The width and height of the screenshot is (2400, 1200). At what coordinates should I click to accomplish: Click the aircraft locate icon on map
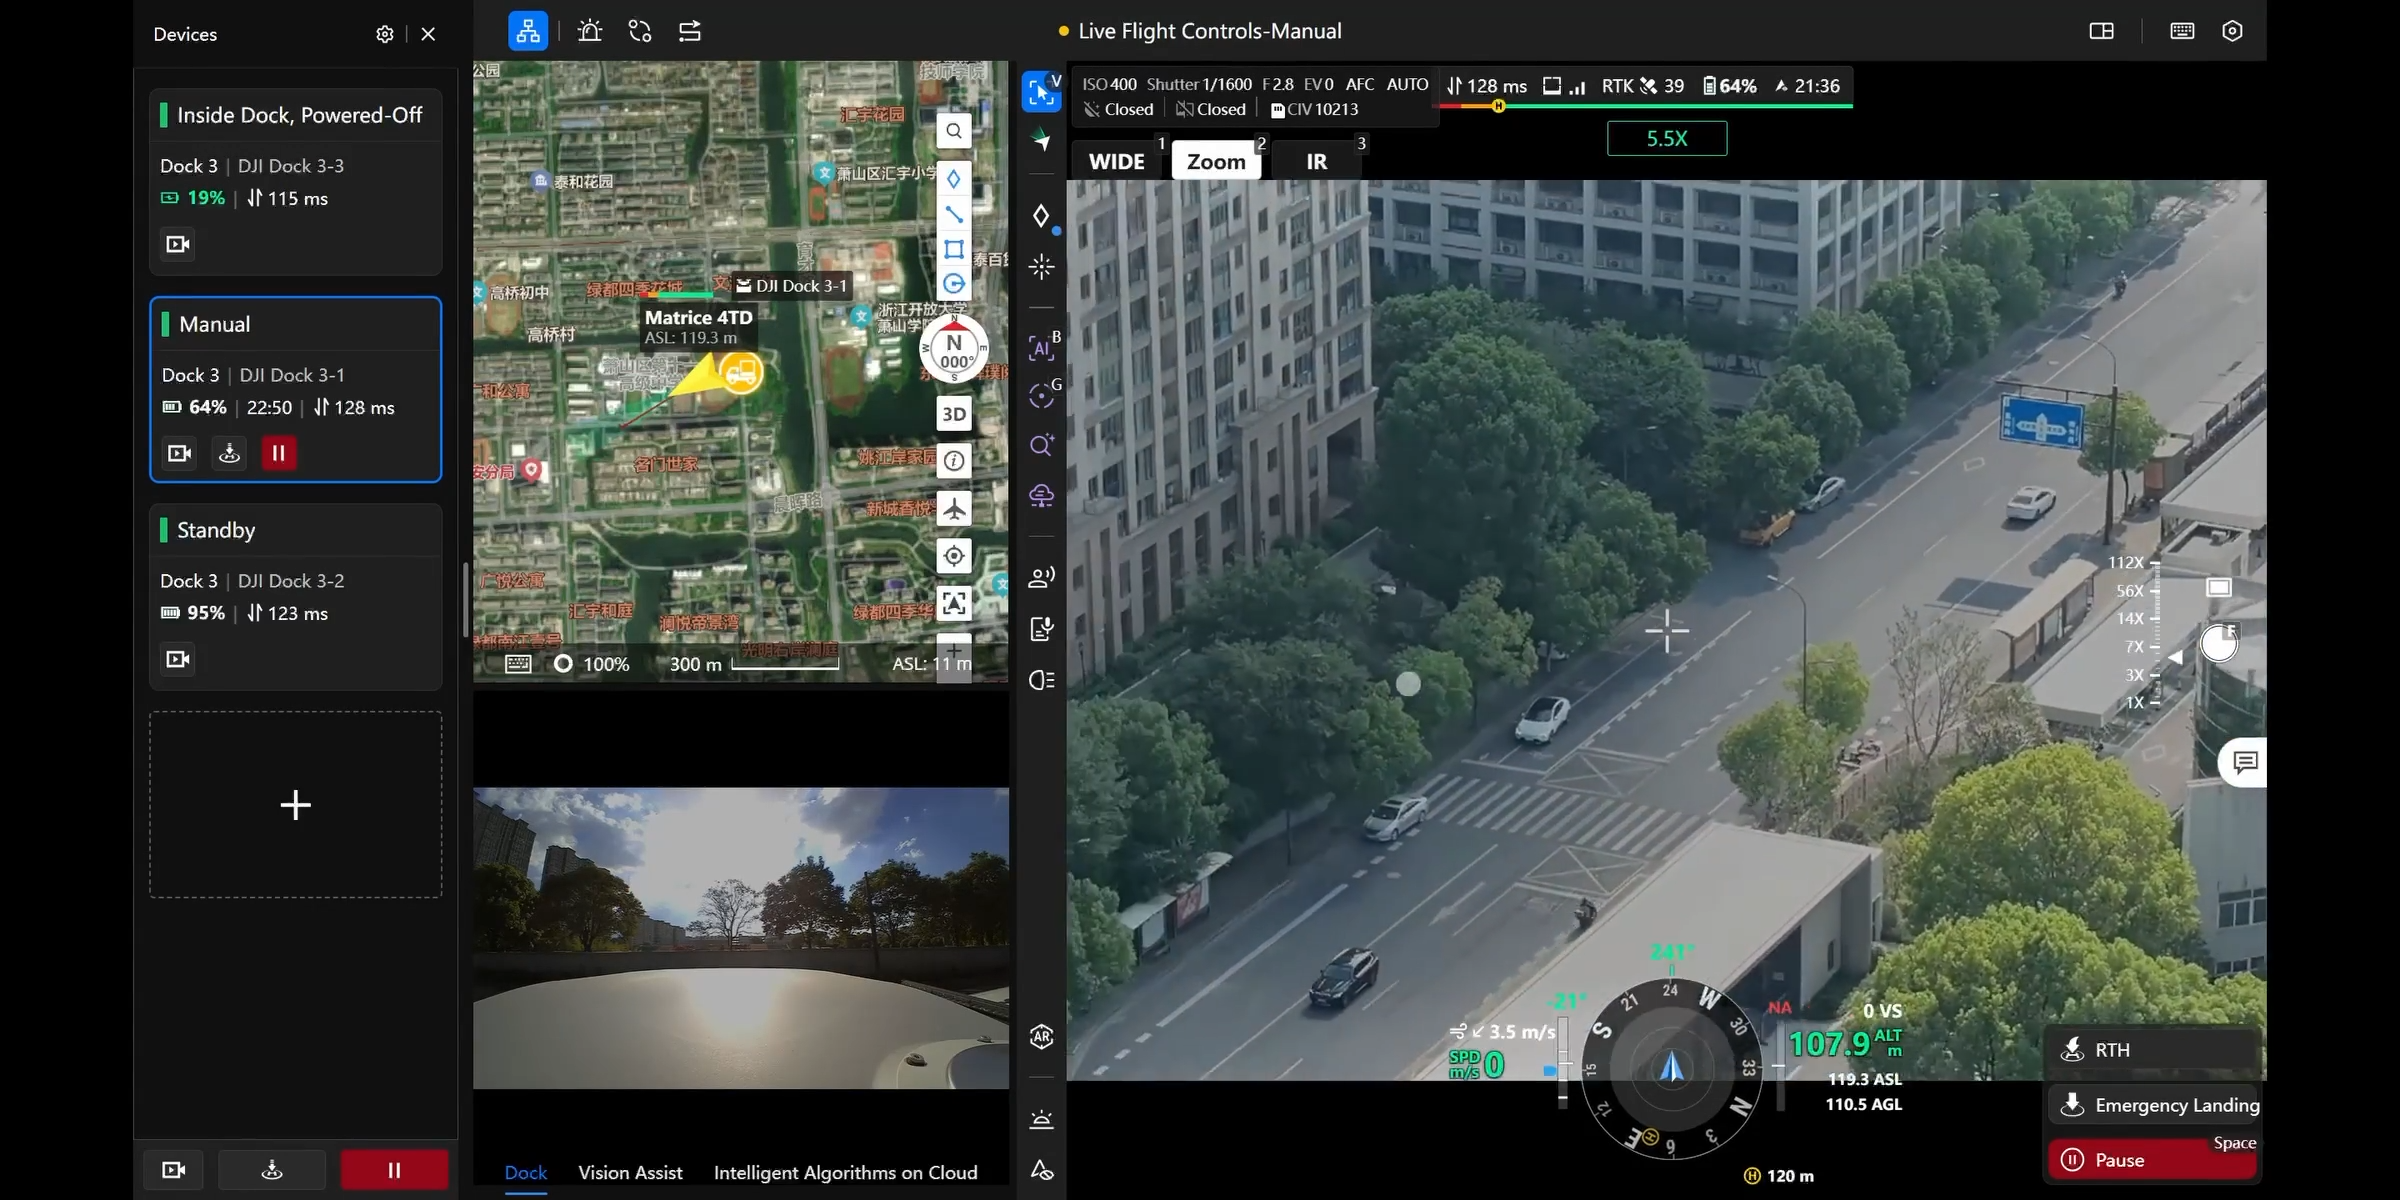pyautogui.click(x=954, y=509)
